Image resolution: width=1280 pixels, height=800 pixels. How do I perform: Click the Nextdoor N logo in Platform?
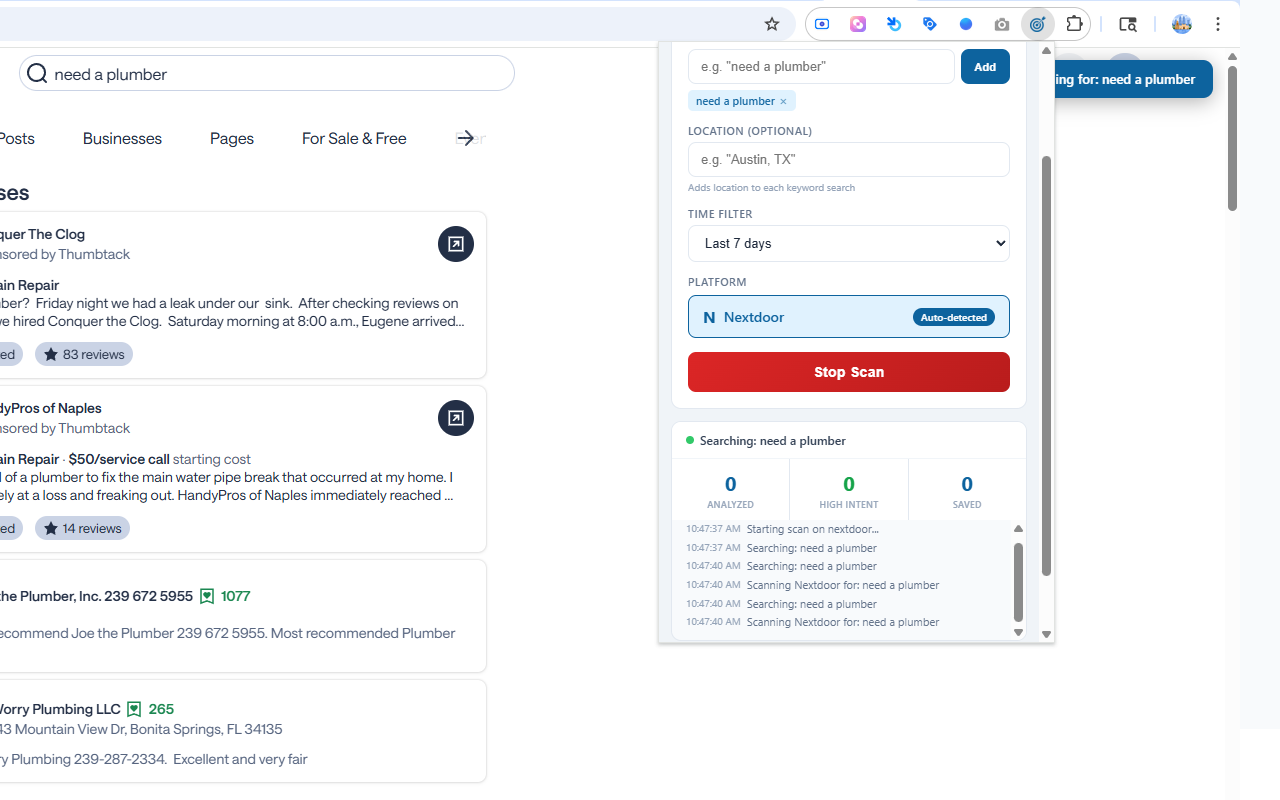[x=709, y=317]
